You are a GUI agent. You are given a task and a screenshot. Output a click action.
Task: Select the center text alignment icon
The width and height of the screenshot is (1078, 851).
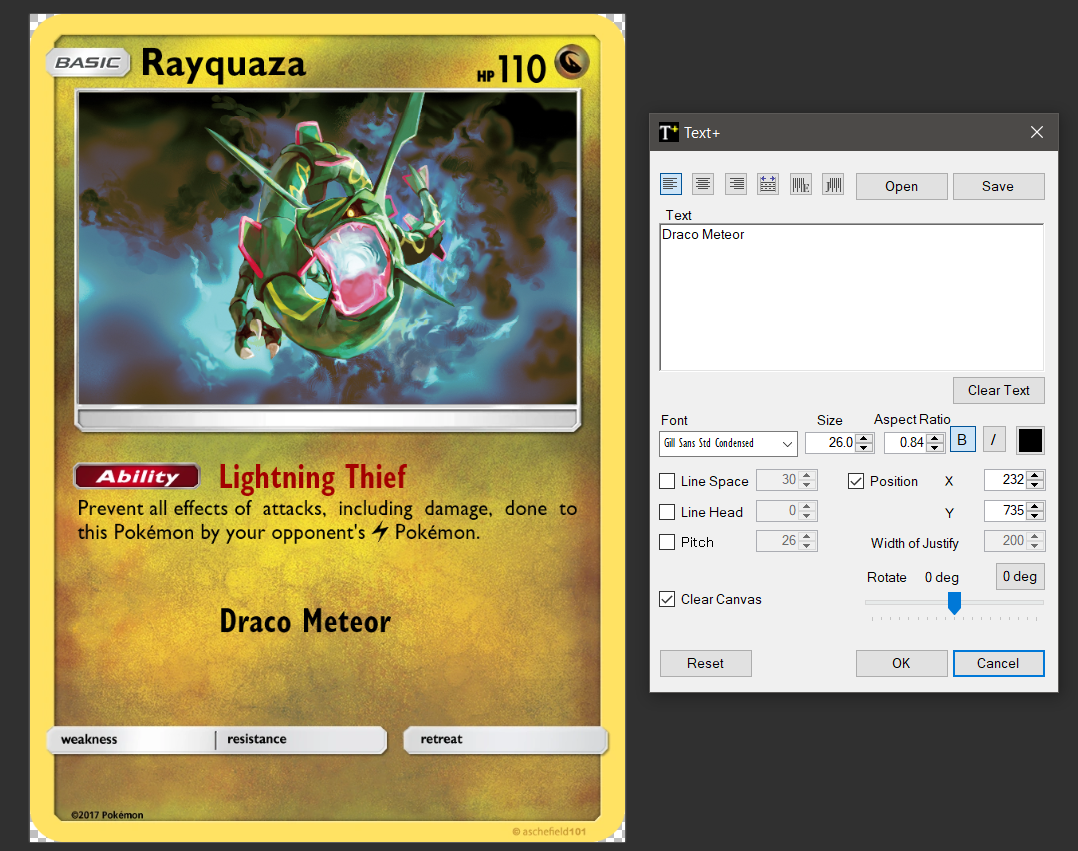tap(702, 183)
